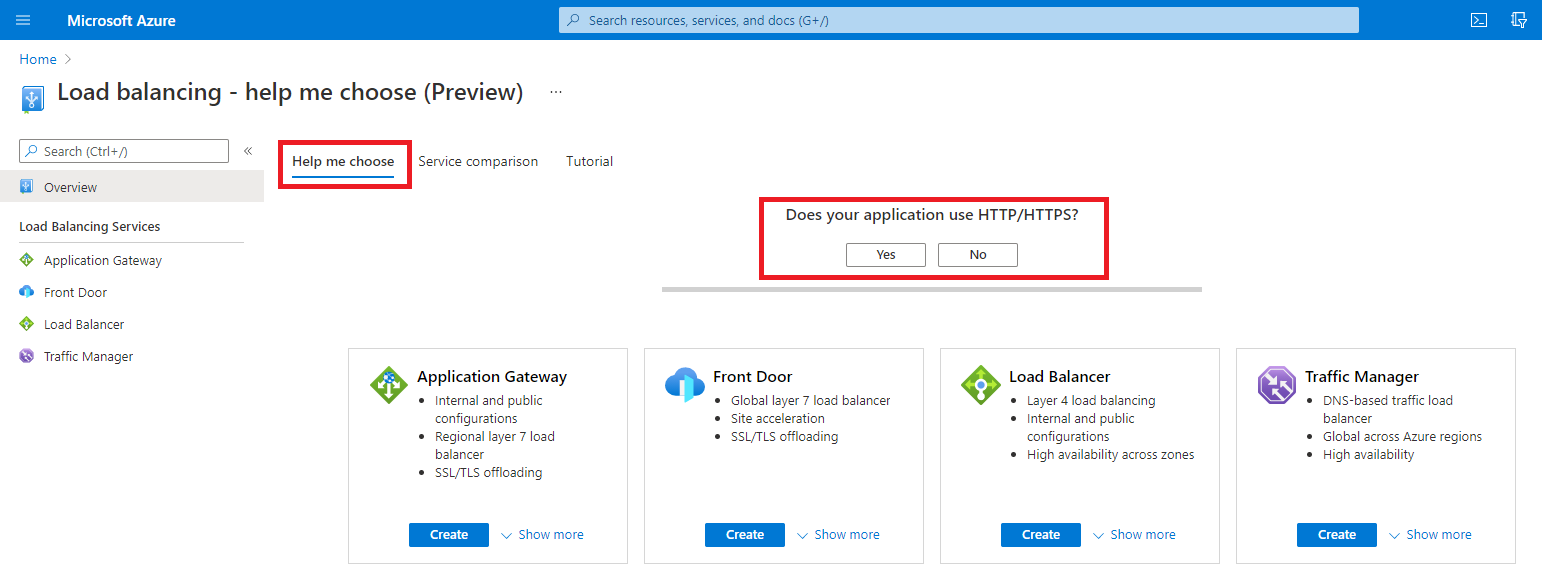This screenshot has height=586, width=1542.
Task: Switch to the Help me choose tab
Action: [343, 161]
